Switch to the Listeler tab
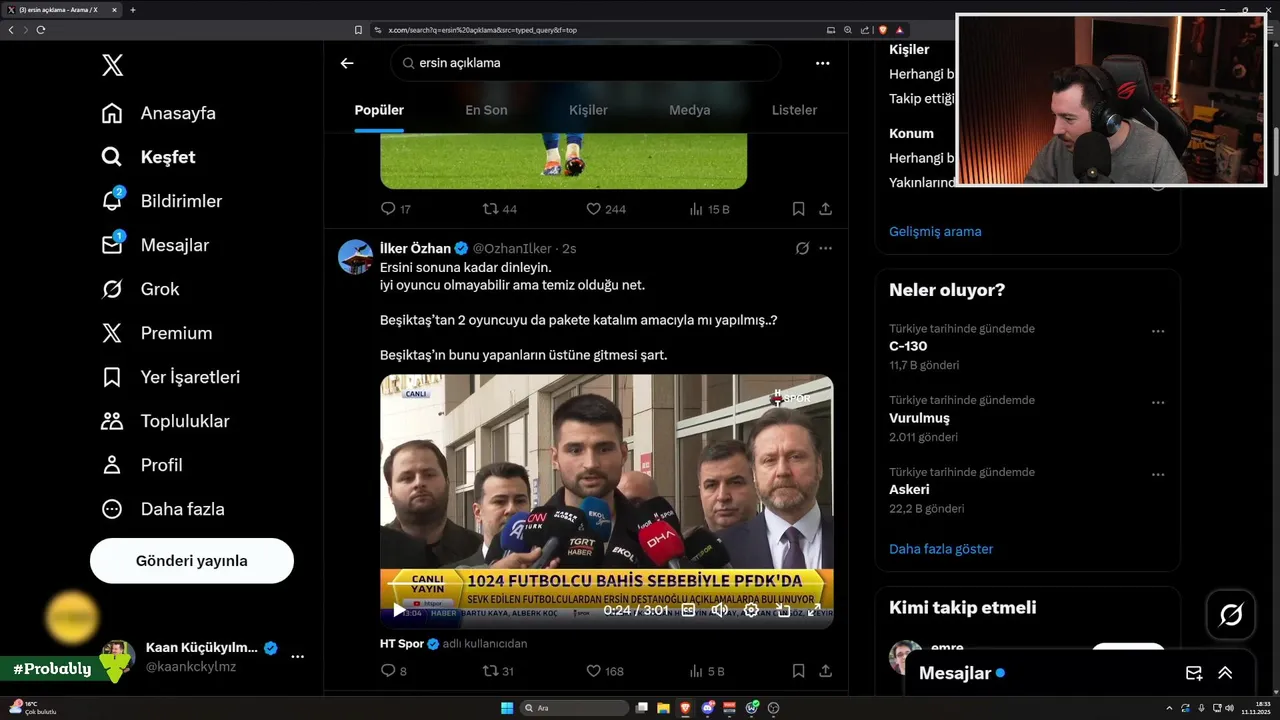Image resolution: width=1280 pixels, height=720 pixels. tap(794, 110)
